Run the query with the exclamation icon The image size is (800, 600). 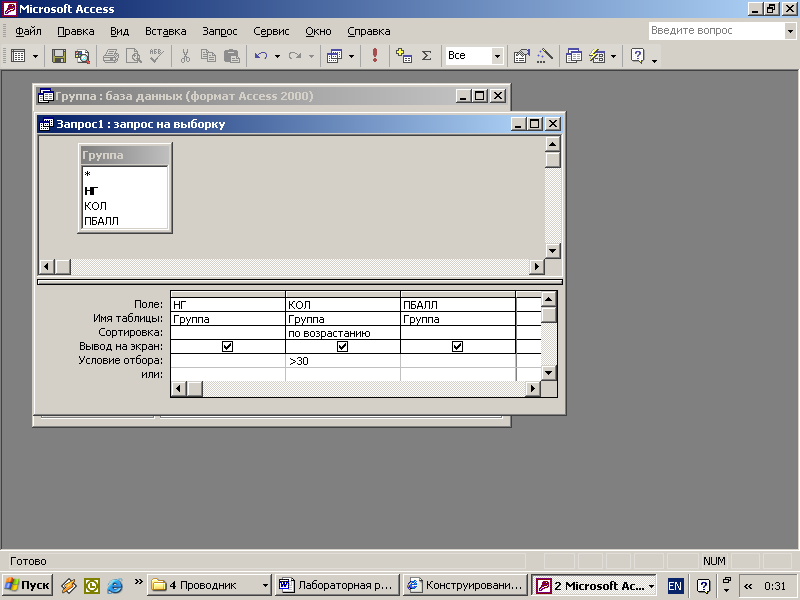(375, 56)
